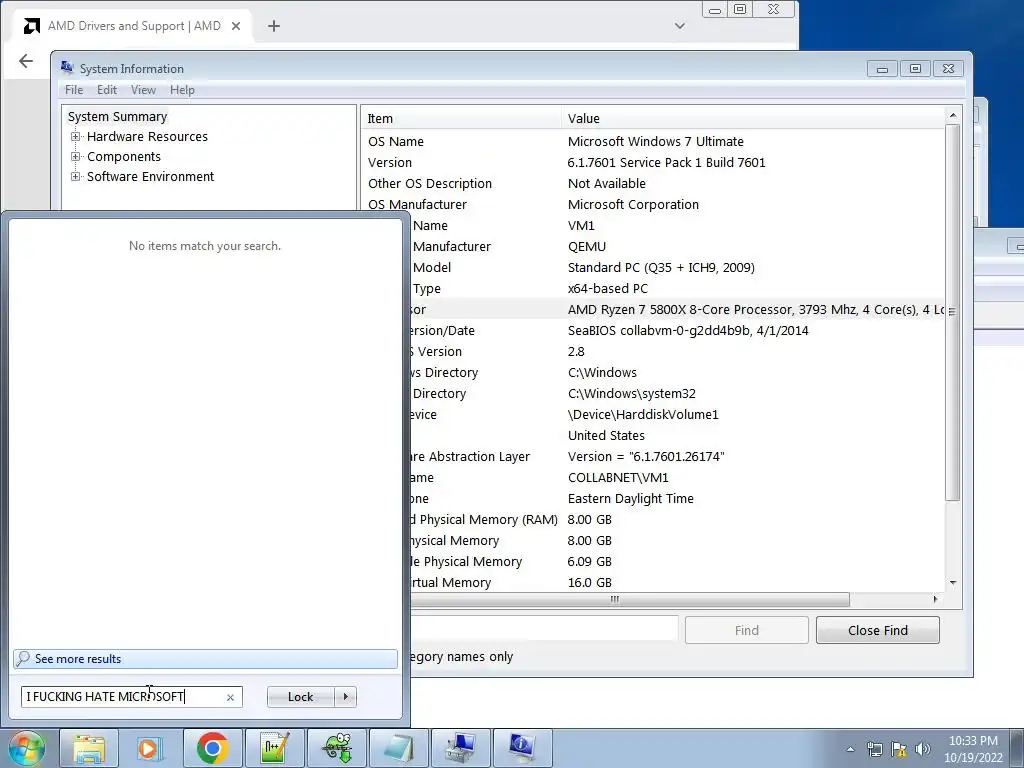This screenshot has width=1024, height=768.
Task: Select System Information taskbar button
Action: (x=522, y=748)
